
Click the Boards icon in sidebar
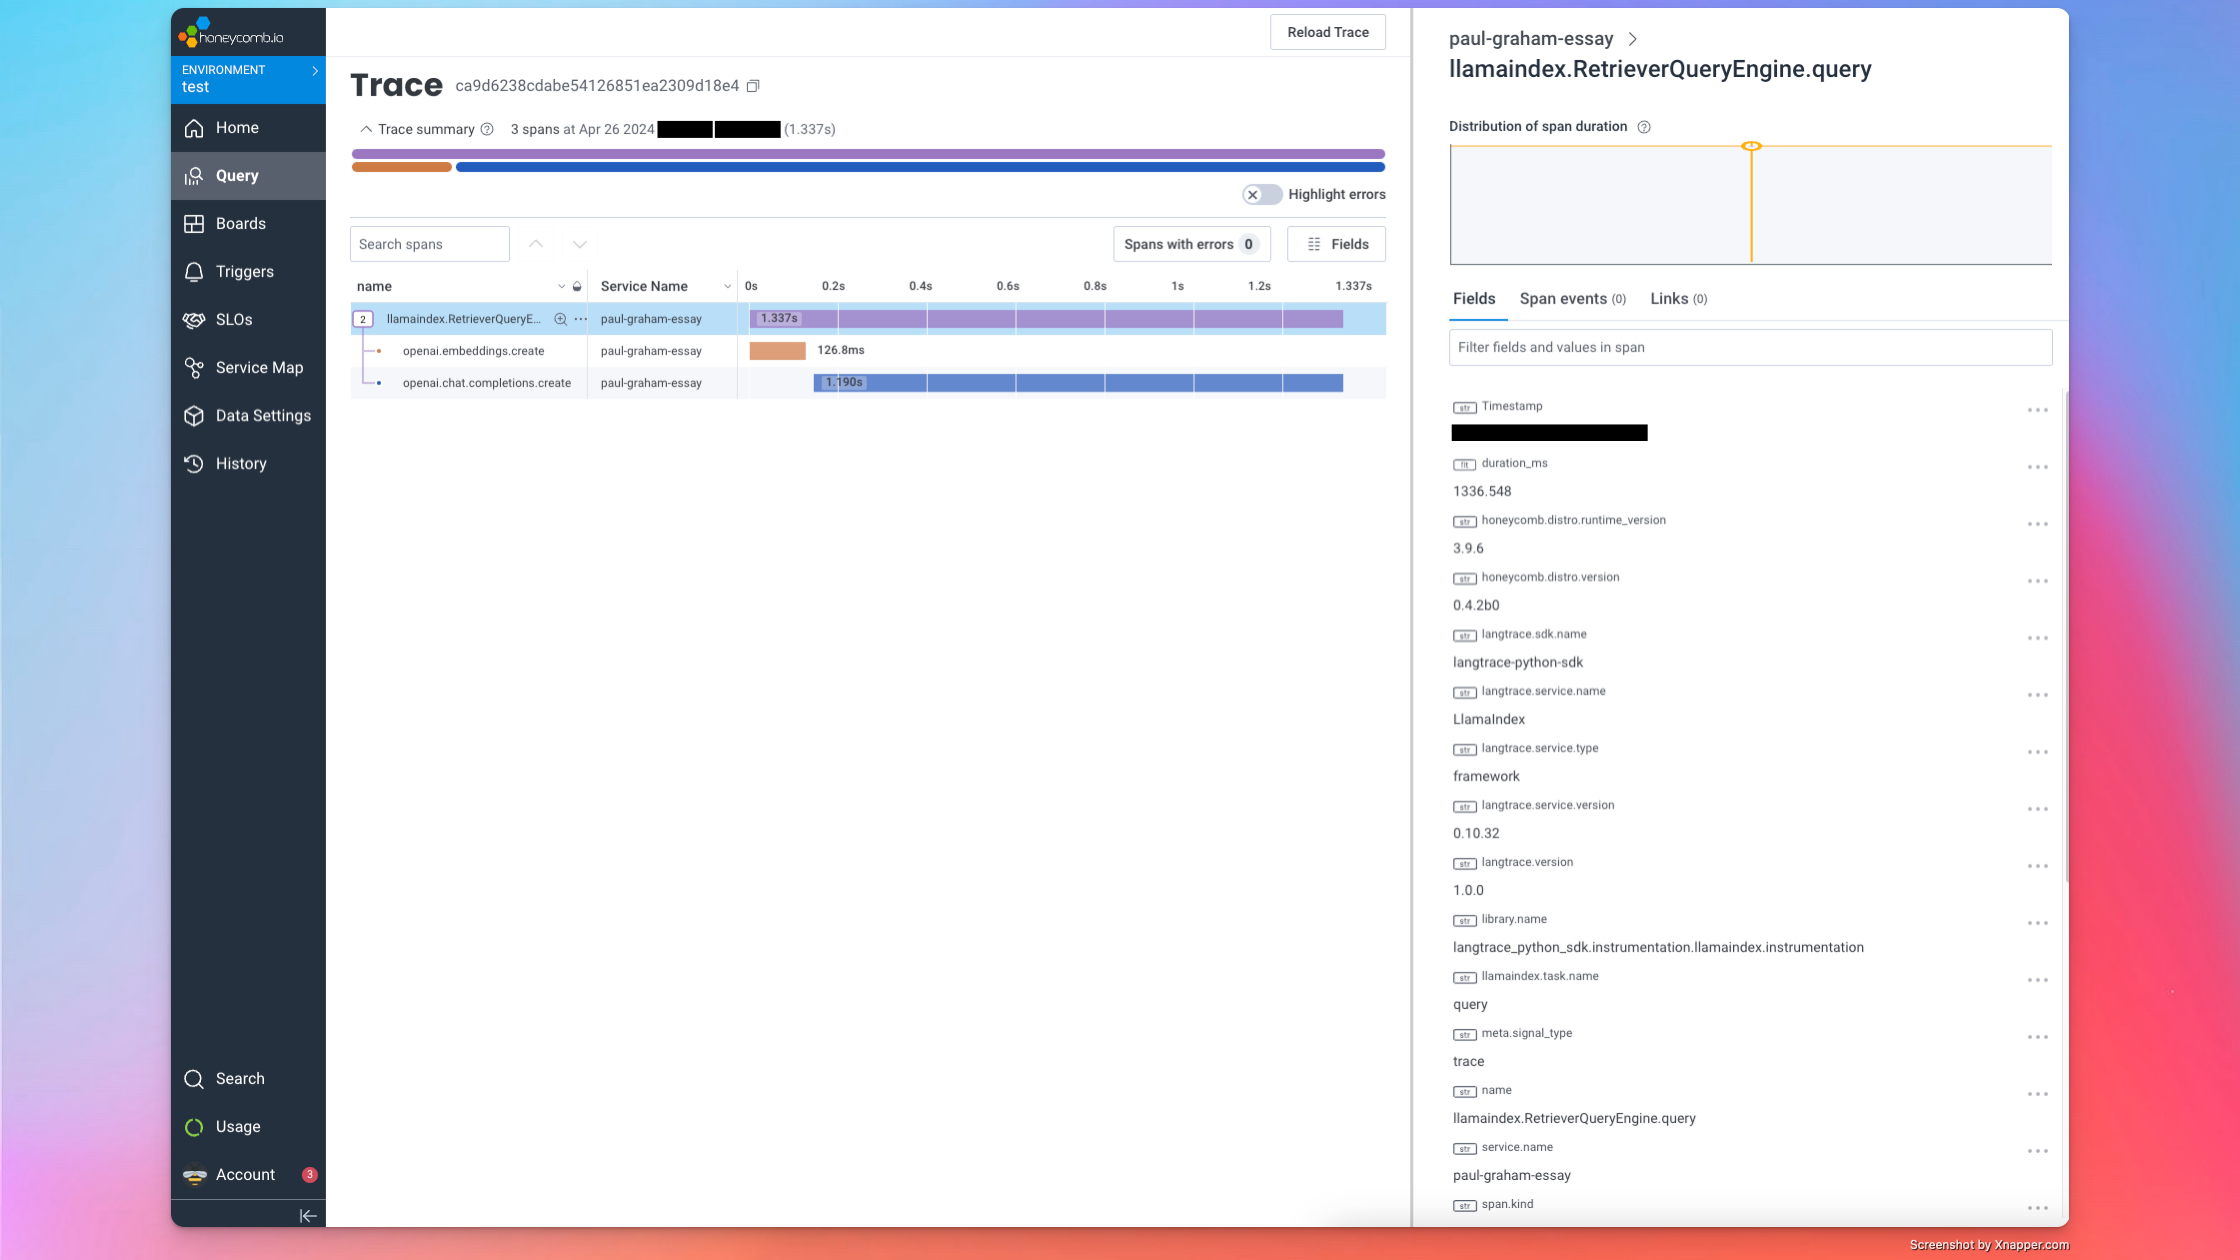(x=194, y=224)
